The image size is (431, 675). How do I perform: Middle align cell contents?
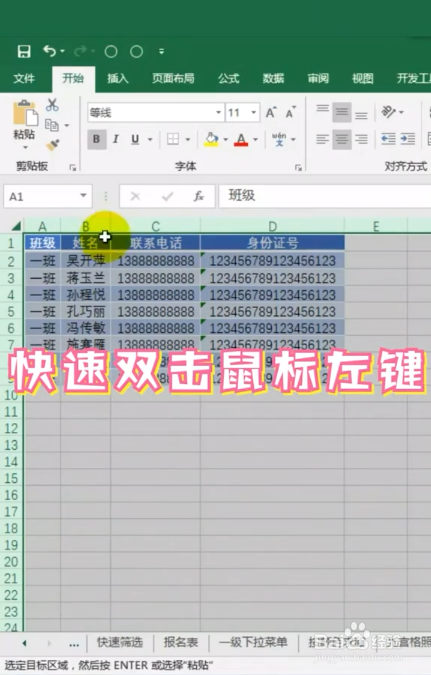[341, 113]
